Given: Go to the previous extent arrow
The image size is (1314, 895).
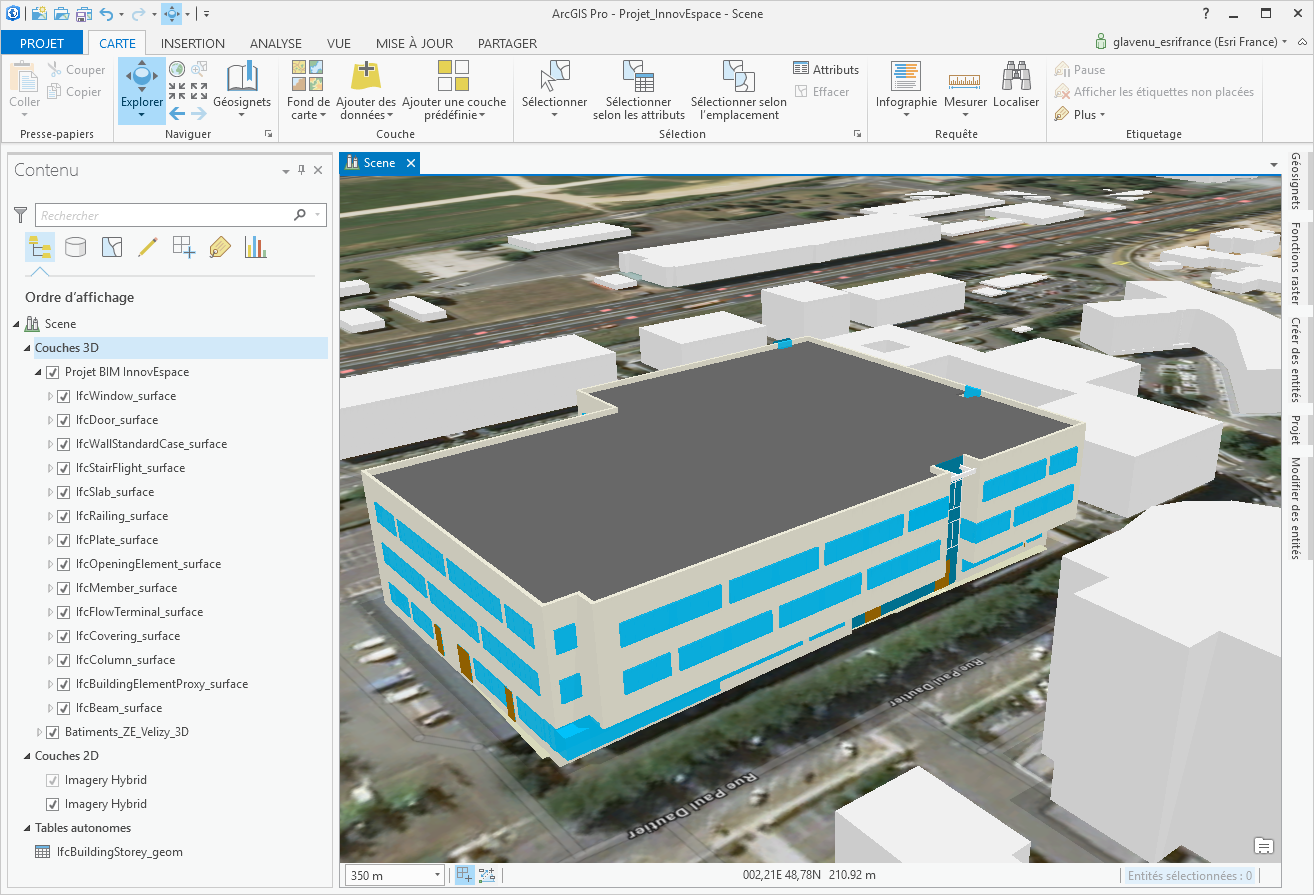Looking at the screenshot, I should pyautogui.click(x=177, y=113).
